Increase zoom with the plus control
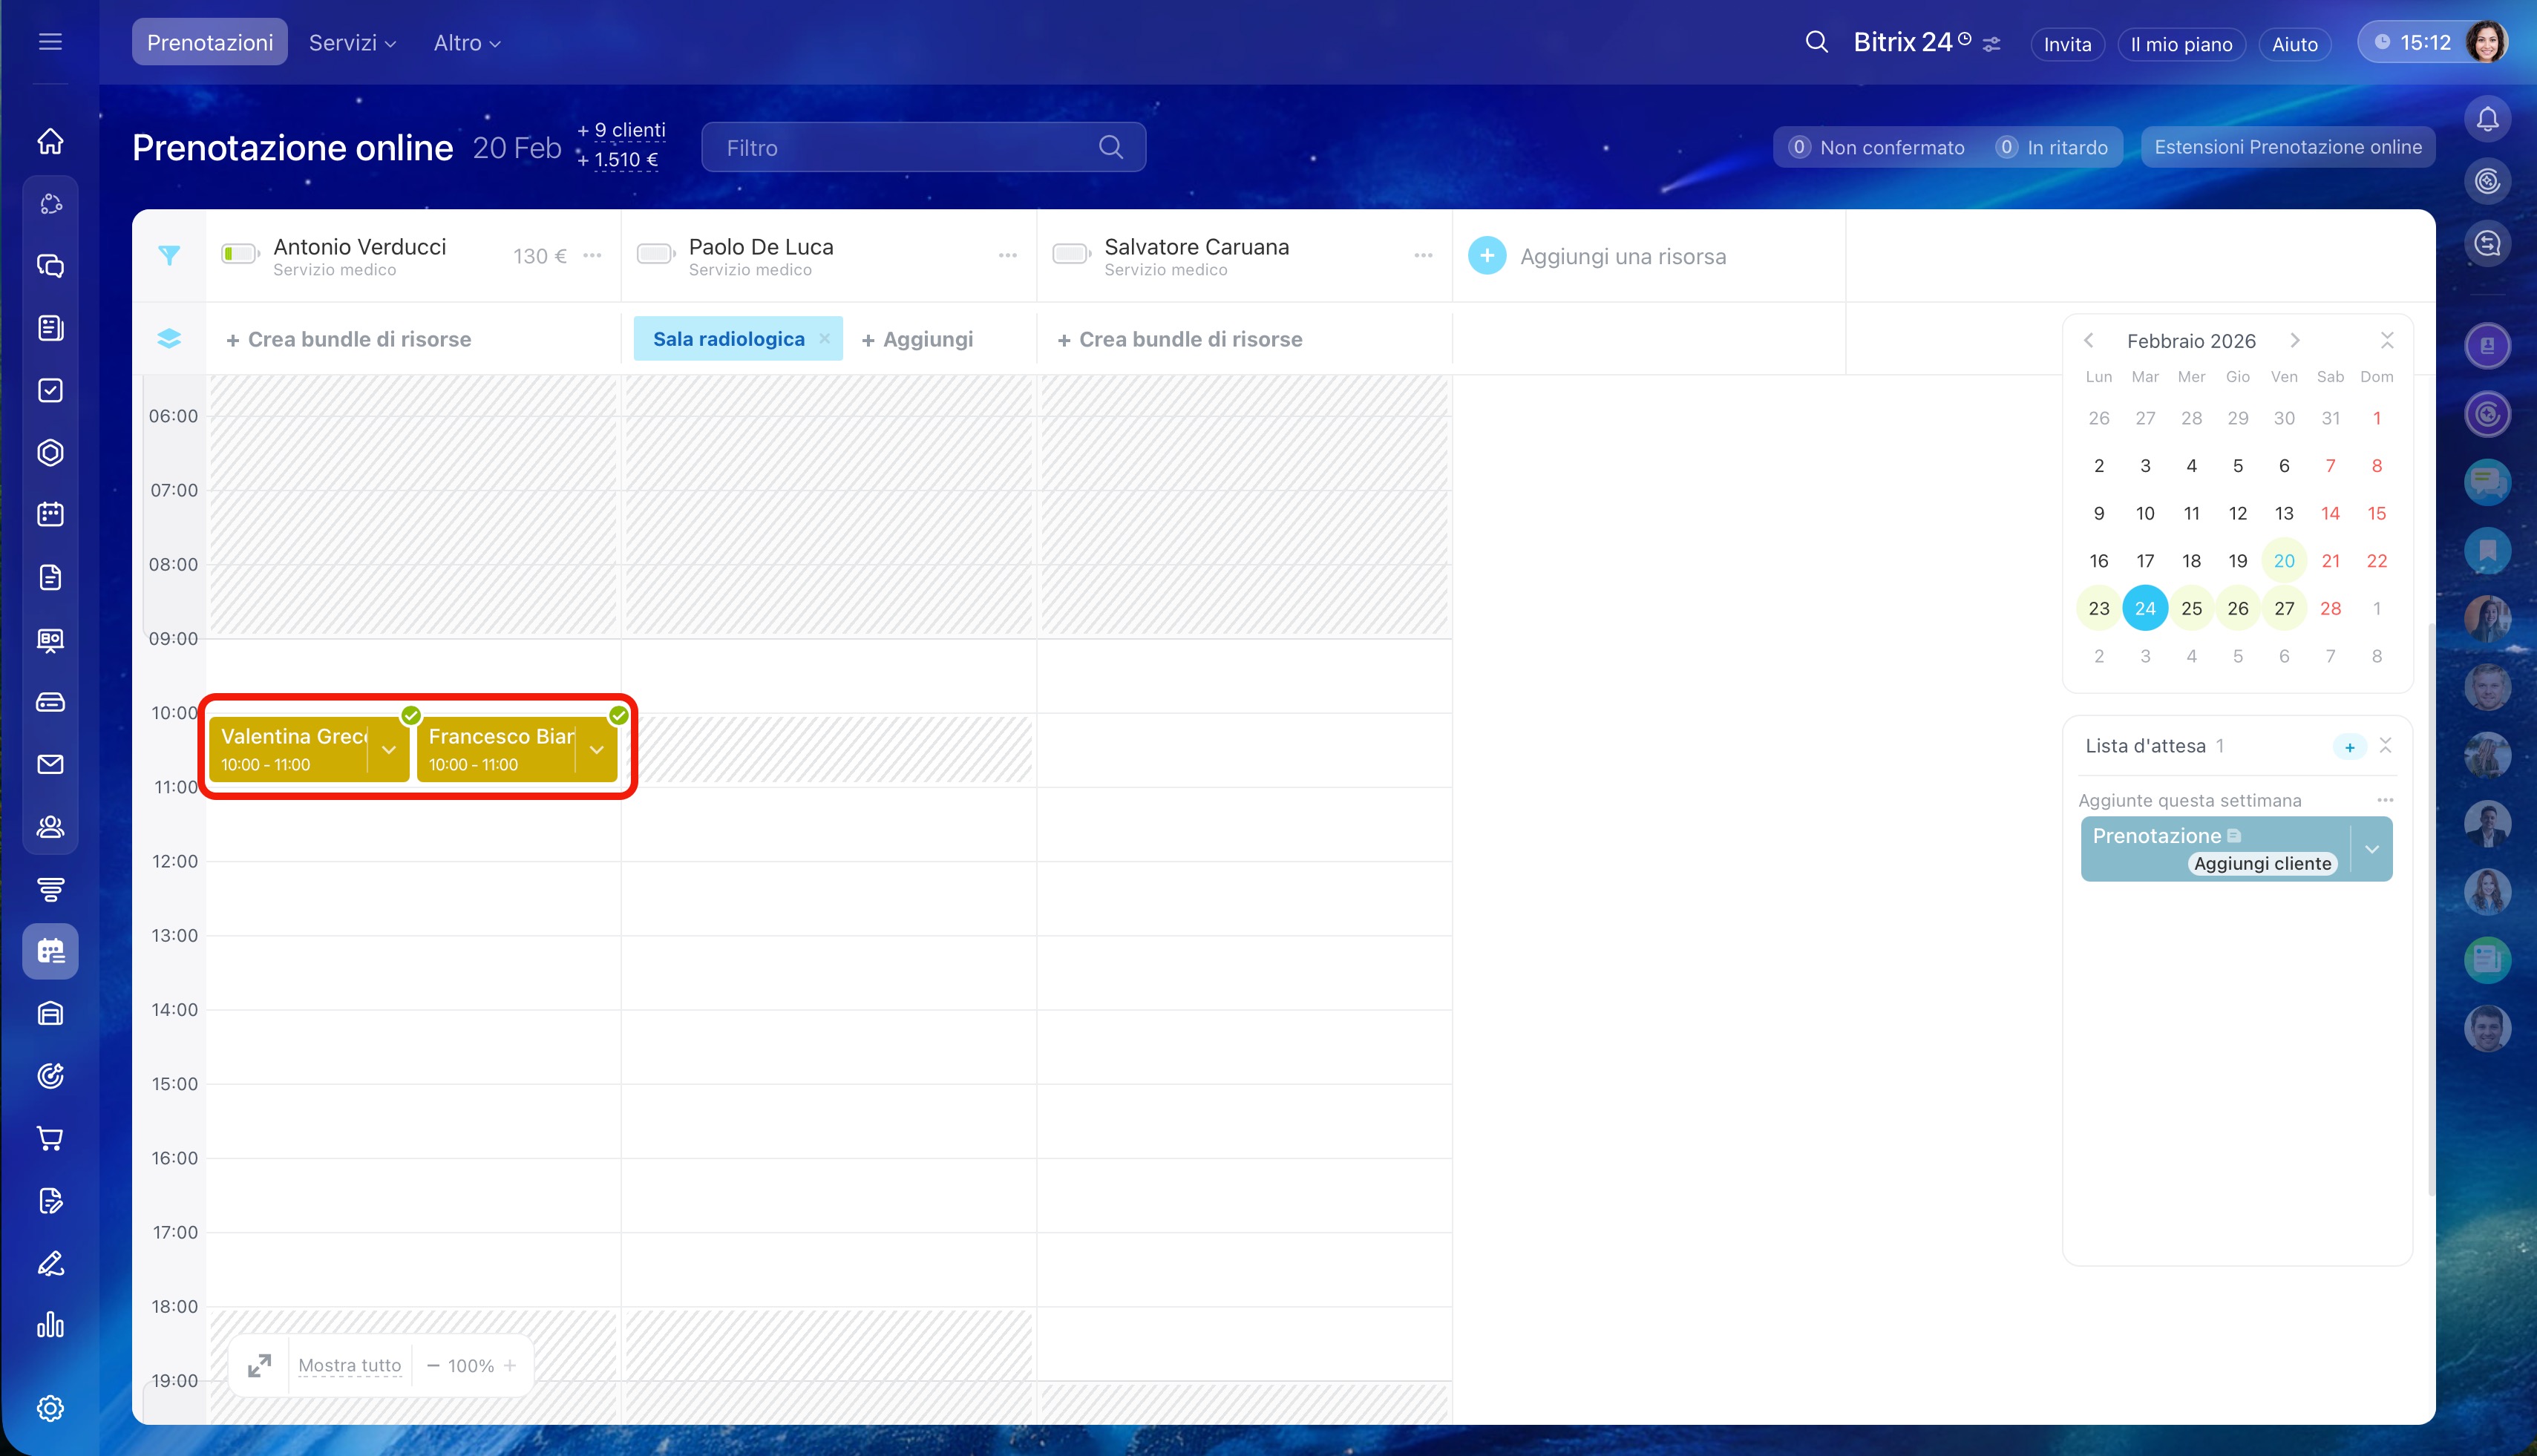 (510, 1365)
